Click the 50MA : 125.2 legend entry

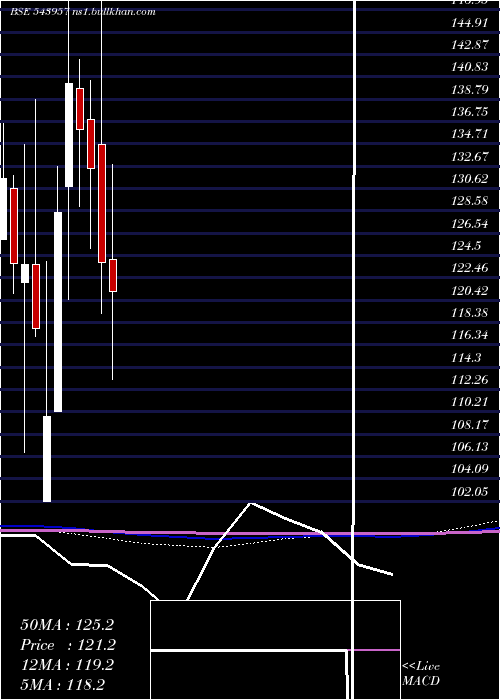(67, 625)
